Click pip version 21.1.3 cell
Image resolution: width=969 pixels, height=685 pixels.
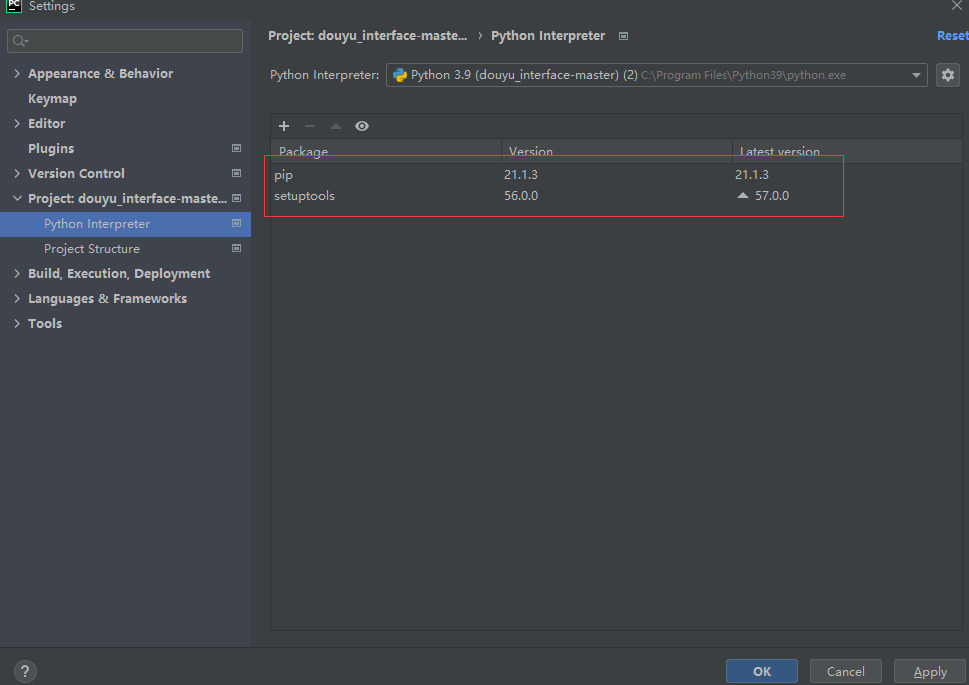[x=521, y=174]
